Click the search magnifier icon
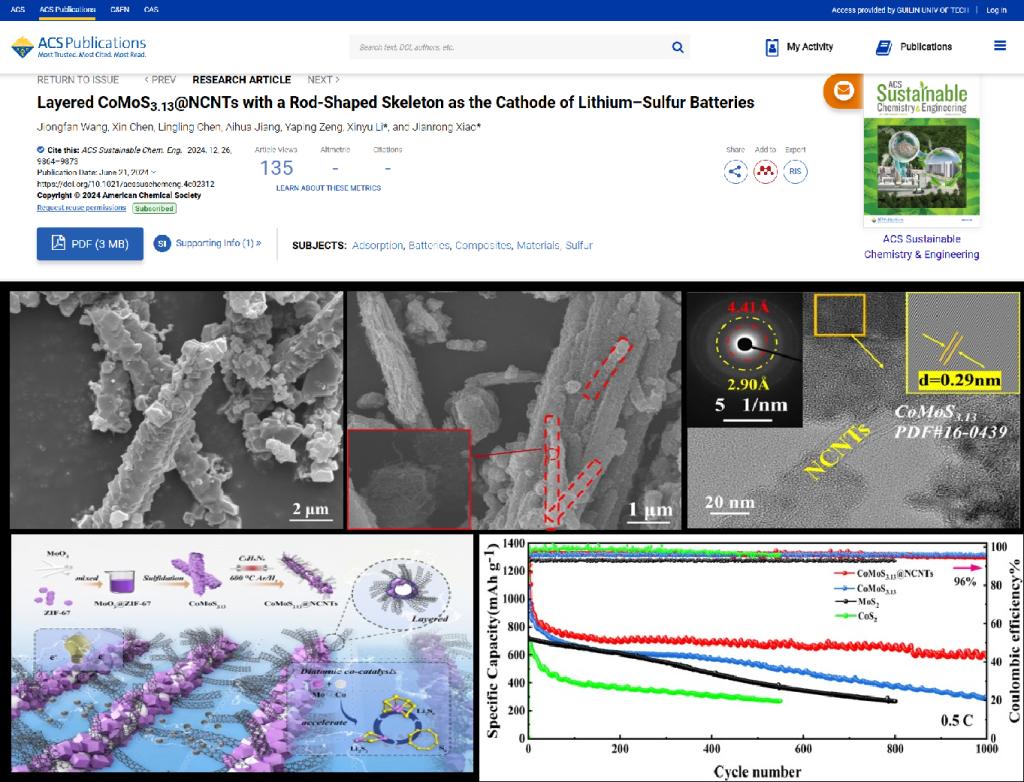The width and height of the screenshot is (1024, 782). pyautogui.click(x=677, y=47)
